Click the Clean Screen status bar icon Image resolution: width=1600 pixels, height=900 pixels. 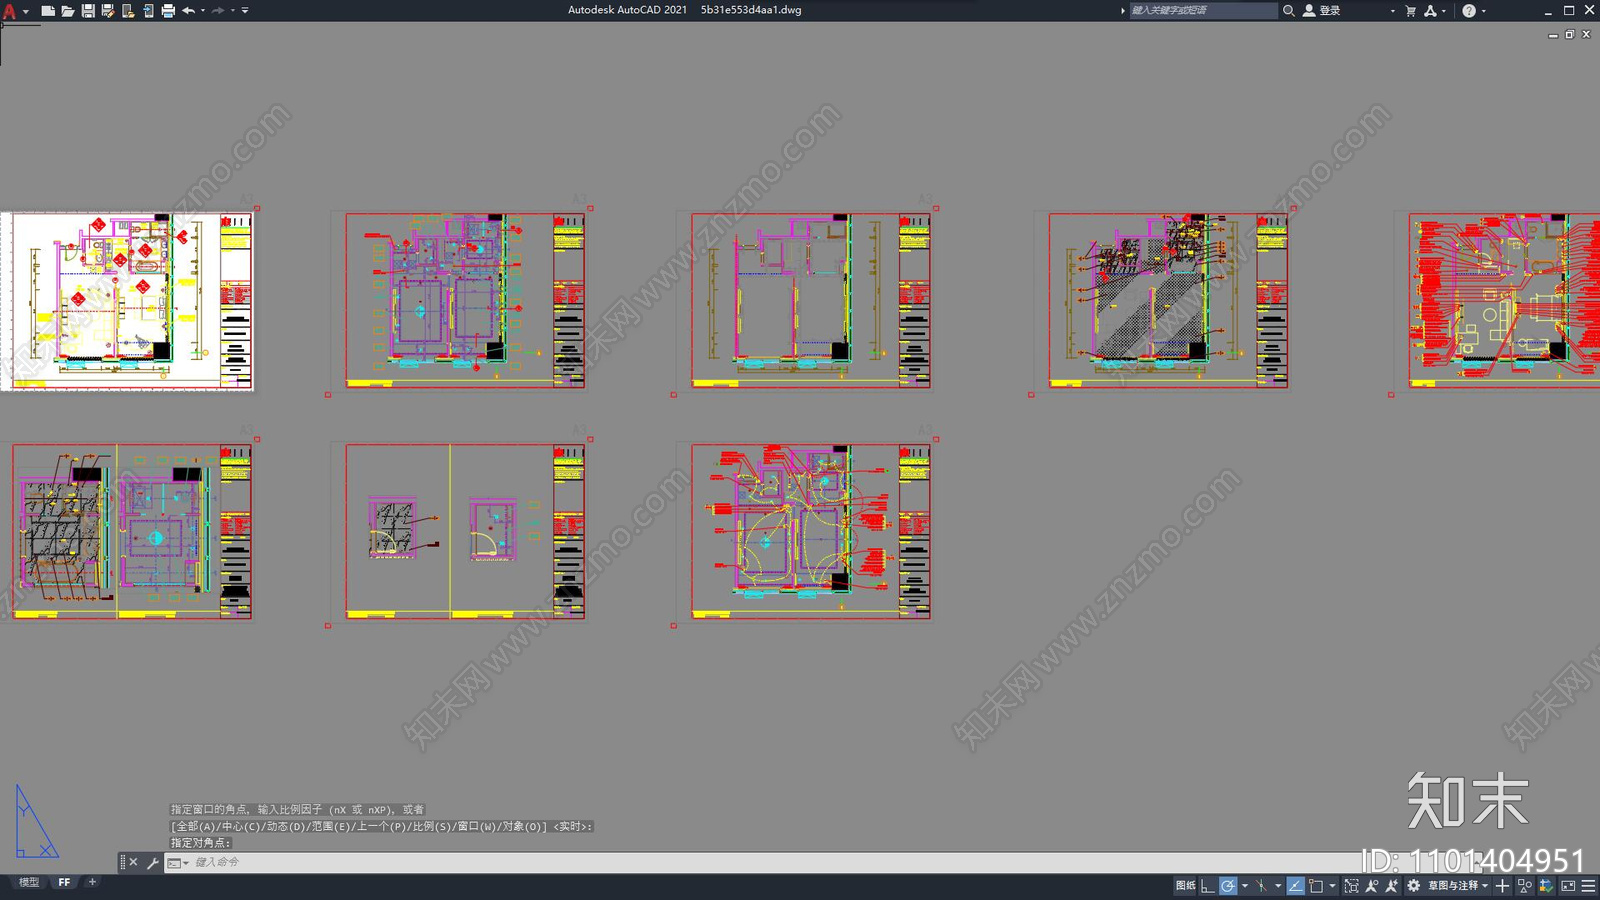click(x=1568, y=885)
